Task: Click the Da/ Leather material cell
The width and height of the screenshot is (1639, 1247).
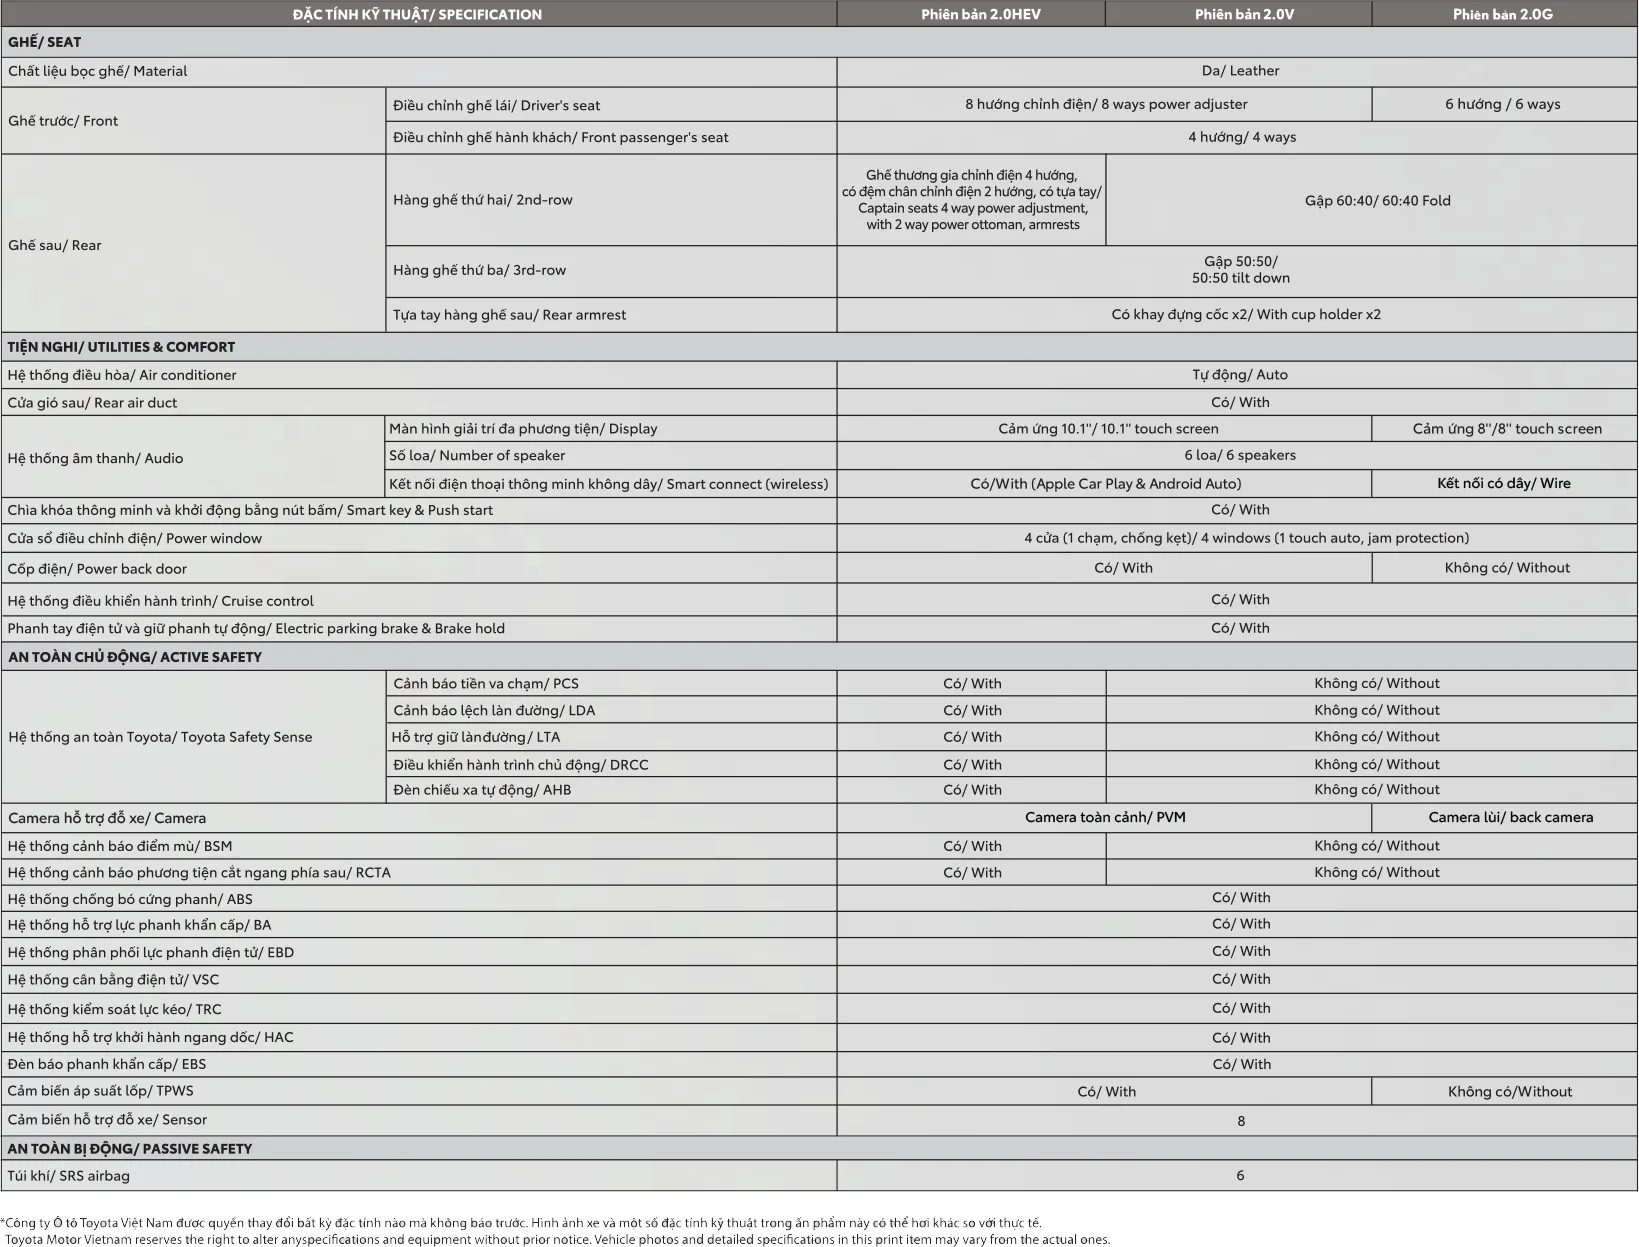Action: (1240, 71)
